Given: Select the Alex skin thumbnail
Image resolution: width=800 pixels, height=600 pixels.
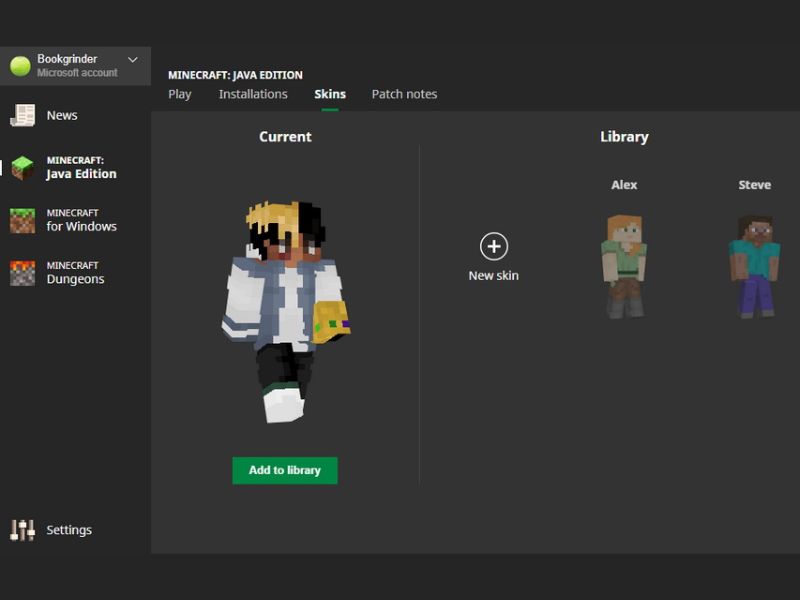Looking at the screenshot, I should point(624,266).
